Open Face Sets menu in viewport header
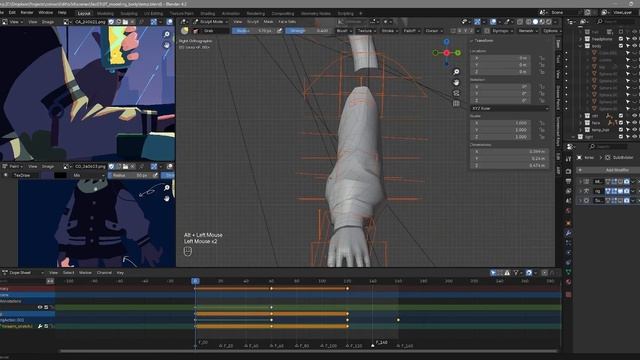This screenshot has width=640, height=360. (x=287, y=22)
